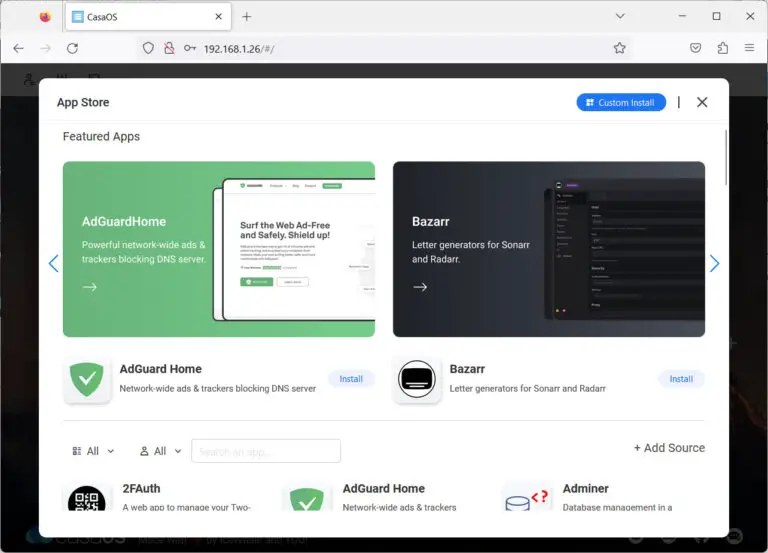
Task: Install the AdGuard Home featured app
Action: click(351, 379)
